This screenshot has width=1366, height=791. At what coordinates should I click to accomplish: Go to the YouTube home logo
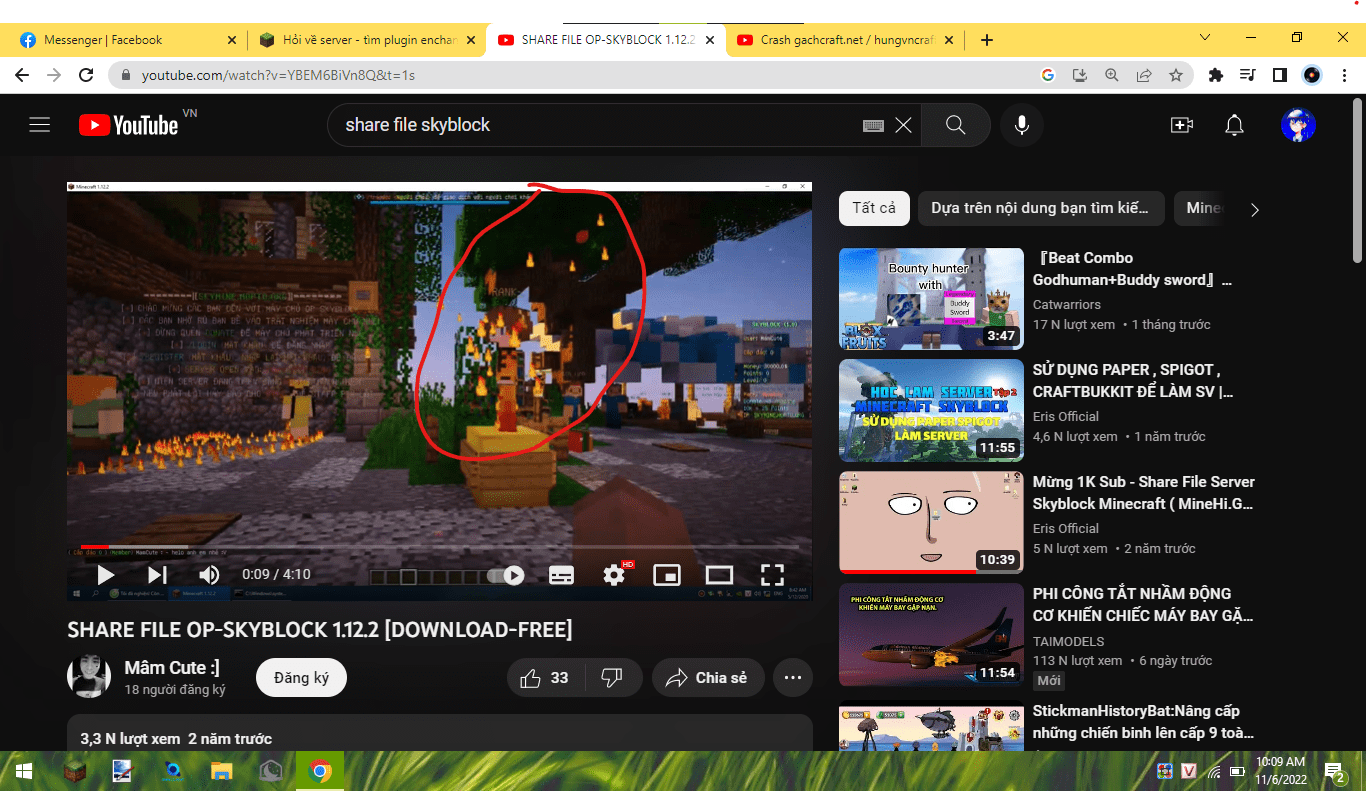(129, 125)
